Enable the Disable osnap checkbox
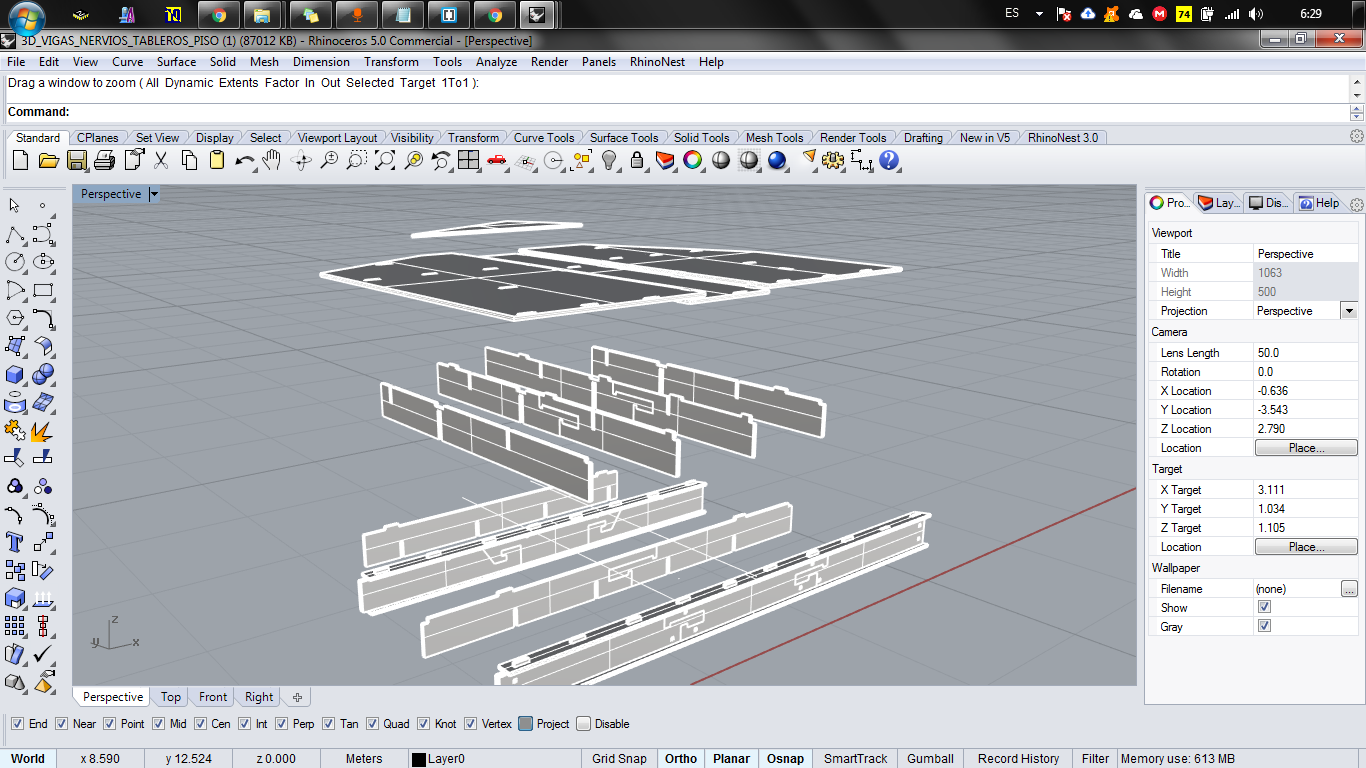Screen dimensions: 1366x768 [x=584, y=724]
